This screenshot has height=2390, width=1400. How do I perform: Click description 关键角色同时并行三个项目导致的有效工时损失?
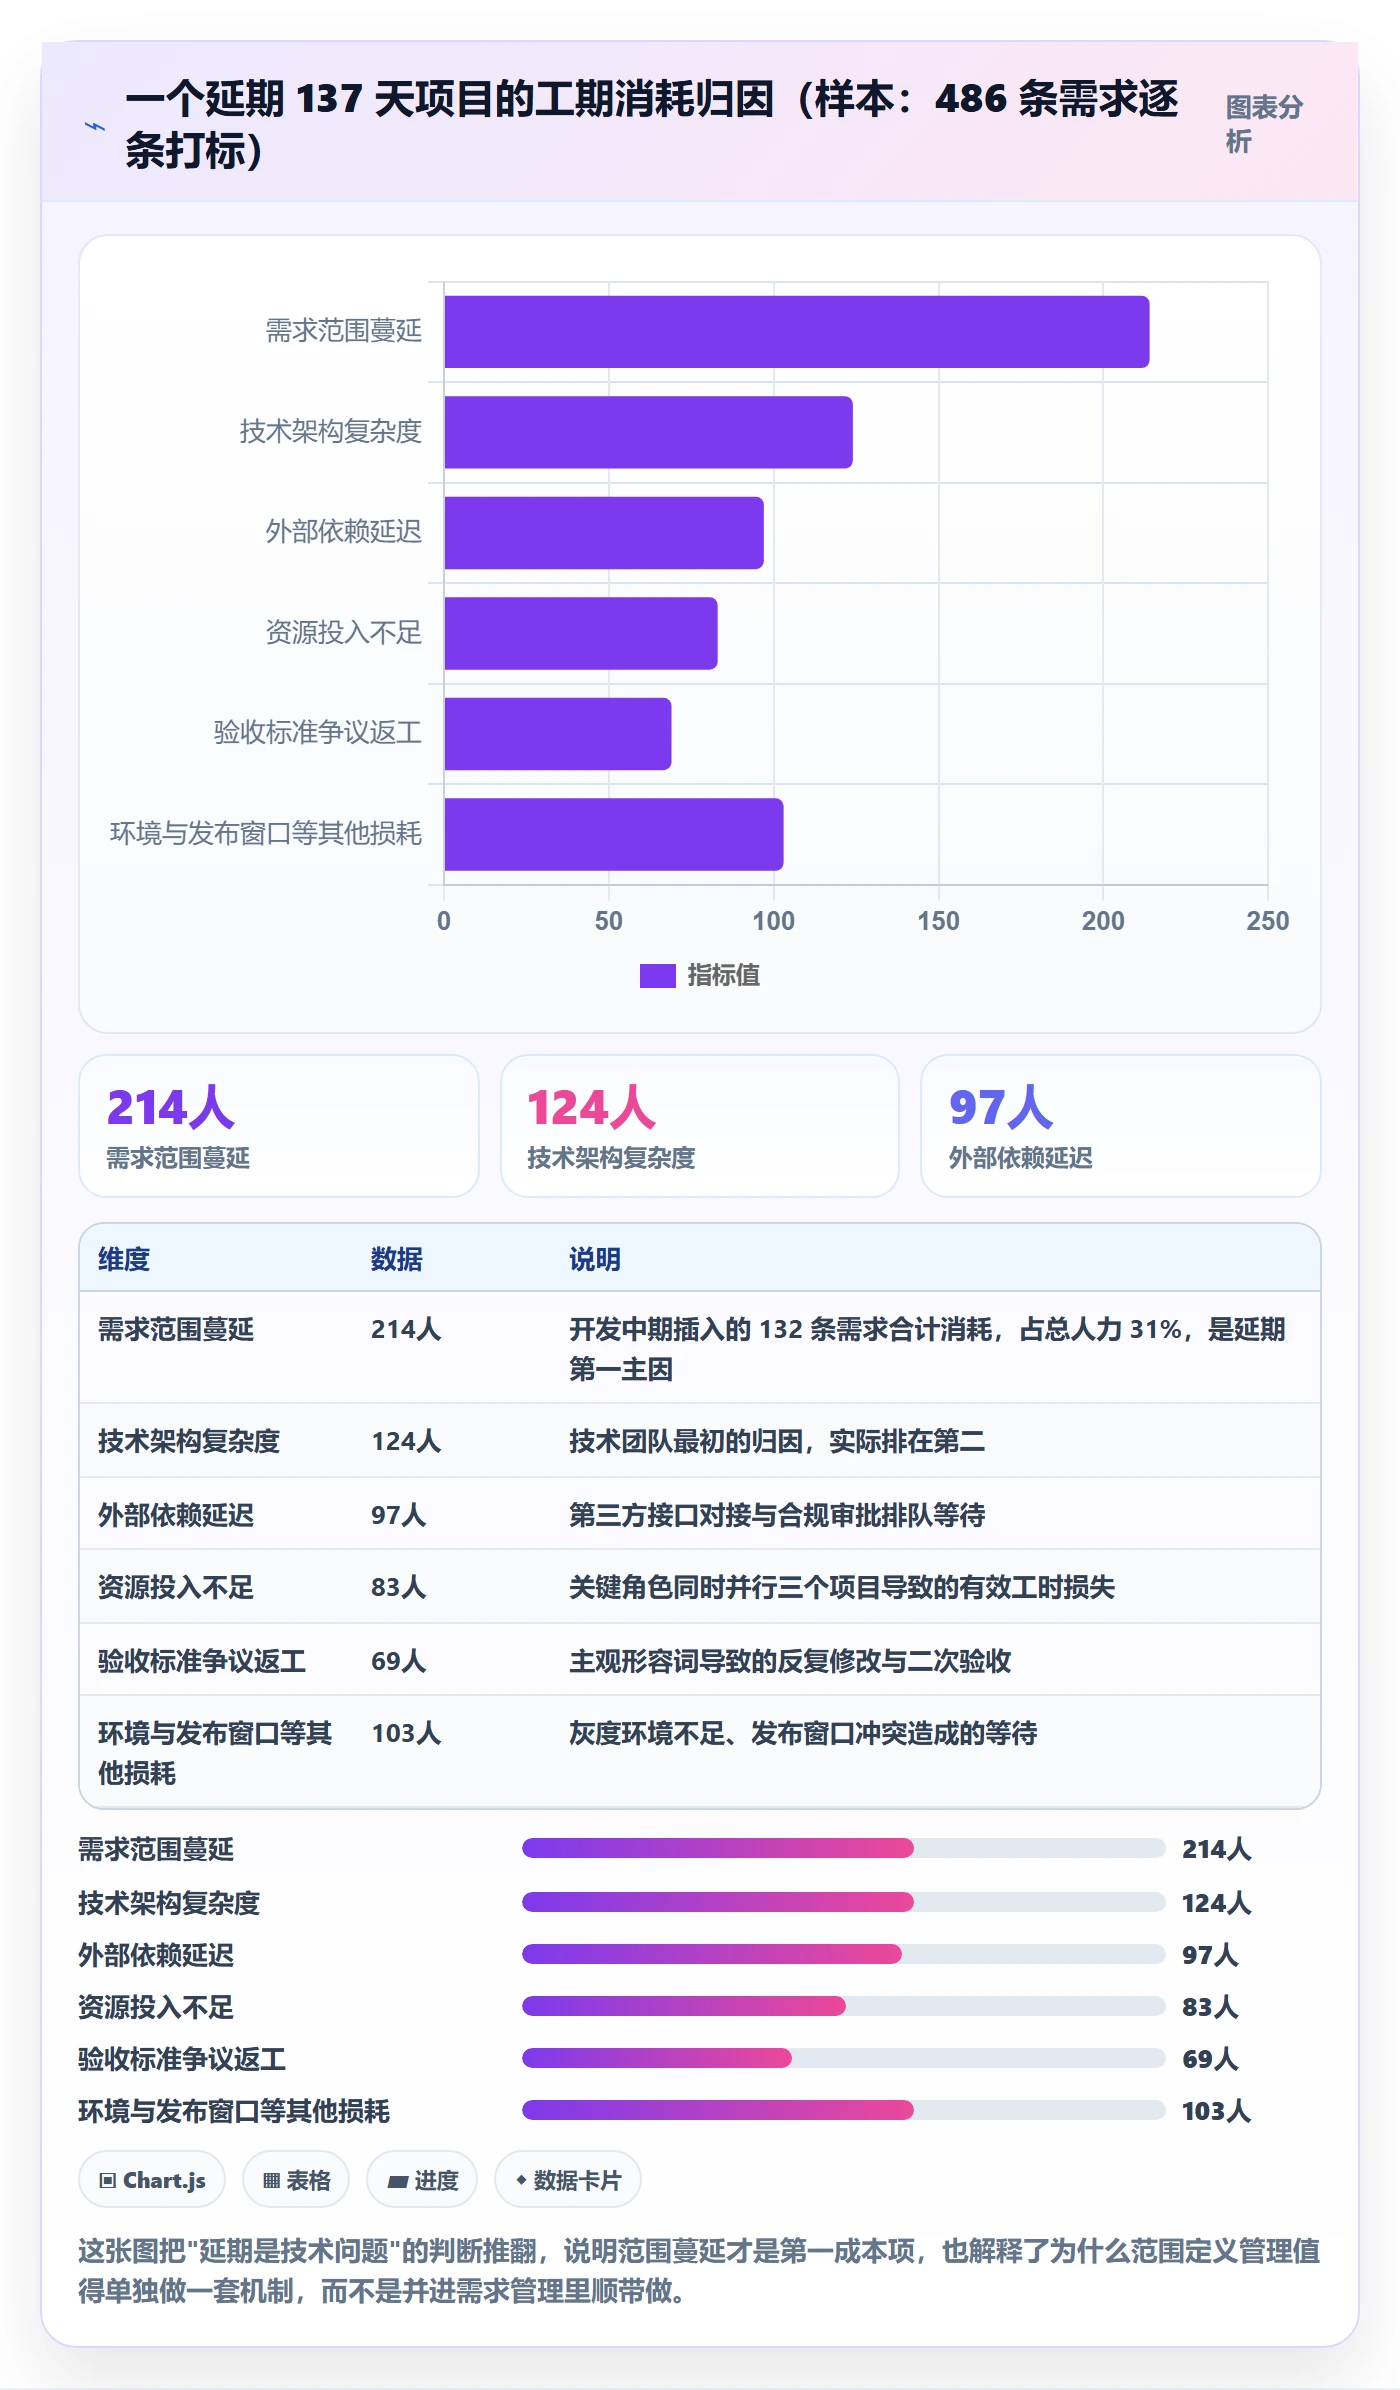(x=842, y=1587)
